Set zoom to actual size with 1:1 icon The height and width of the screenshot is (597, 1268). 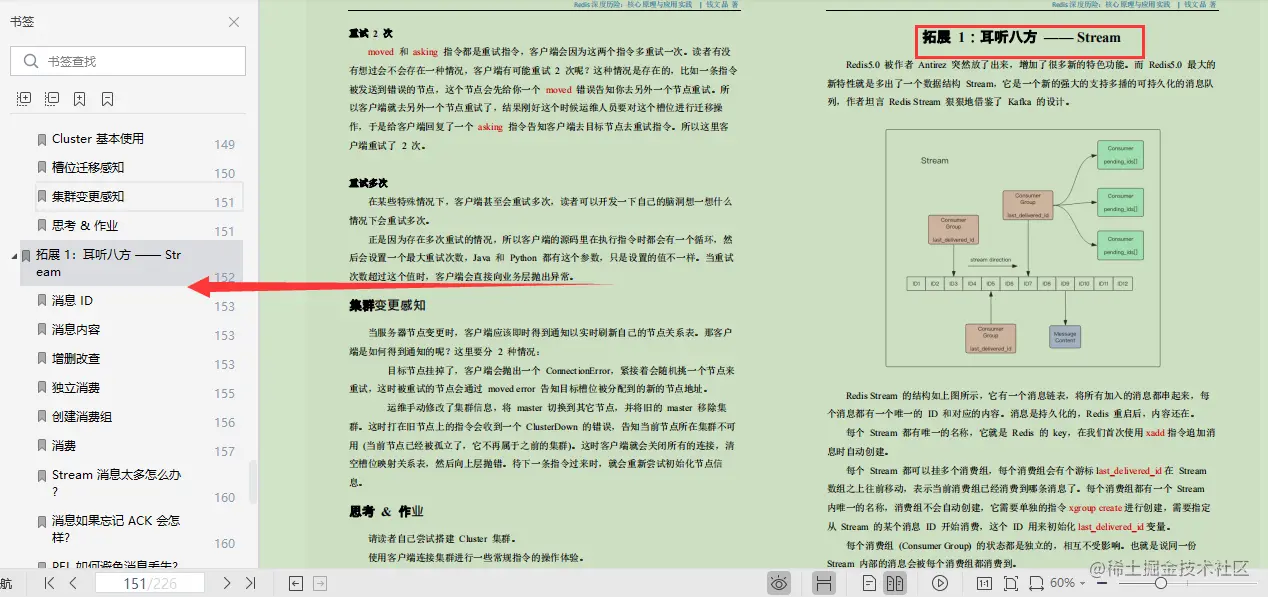[986, 583]
